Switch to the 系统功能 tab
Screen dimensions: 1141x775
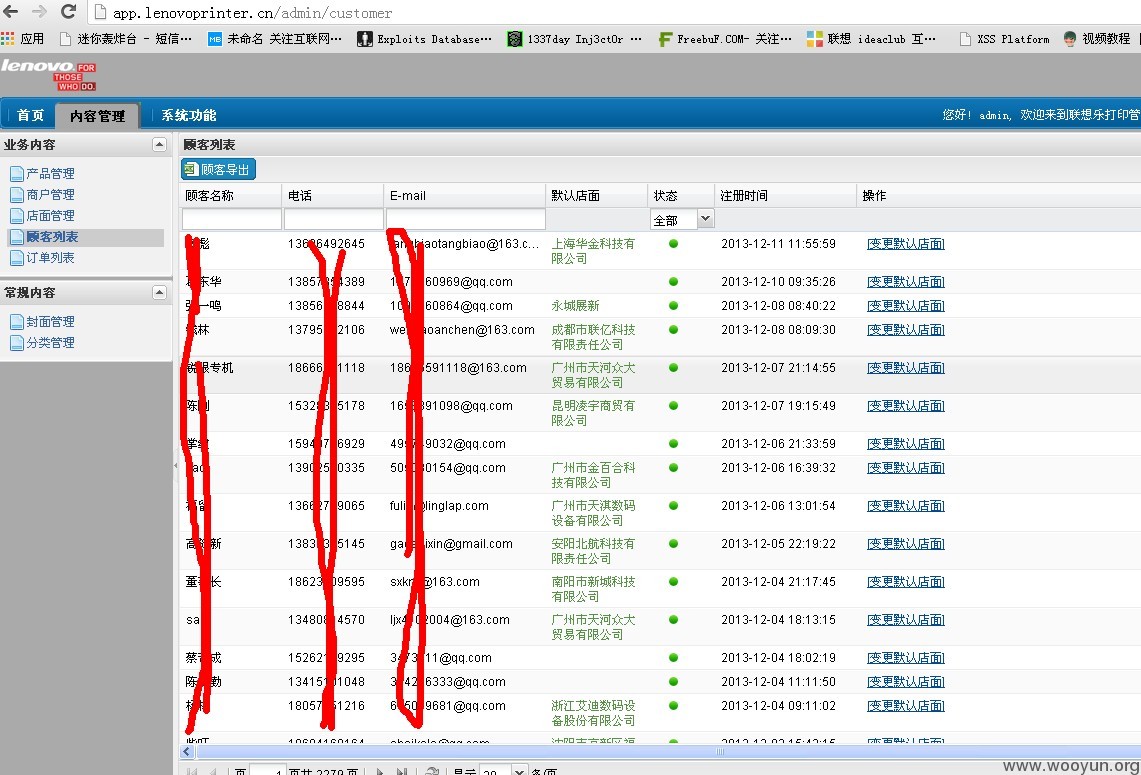[188, 115]
